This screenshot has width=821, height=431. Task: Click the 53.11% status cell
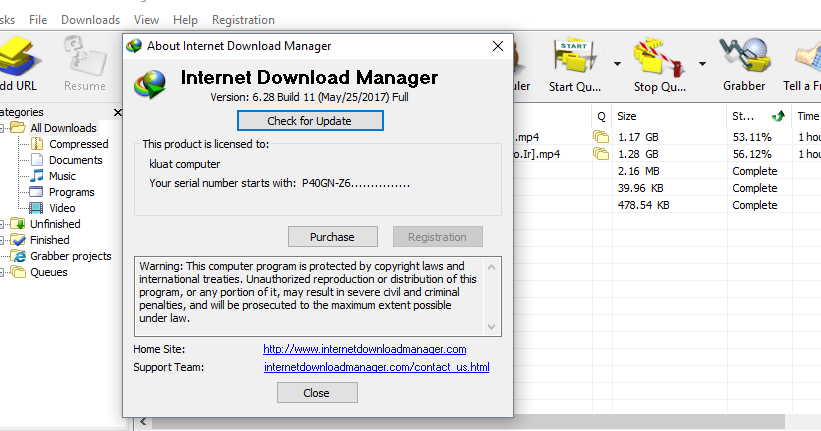752,137
